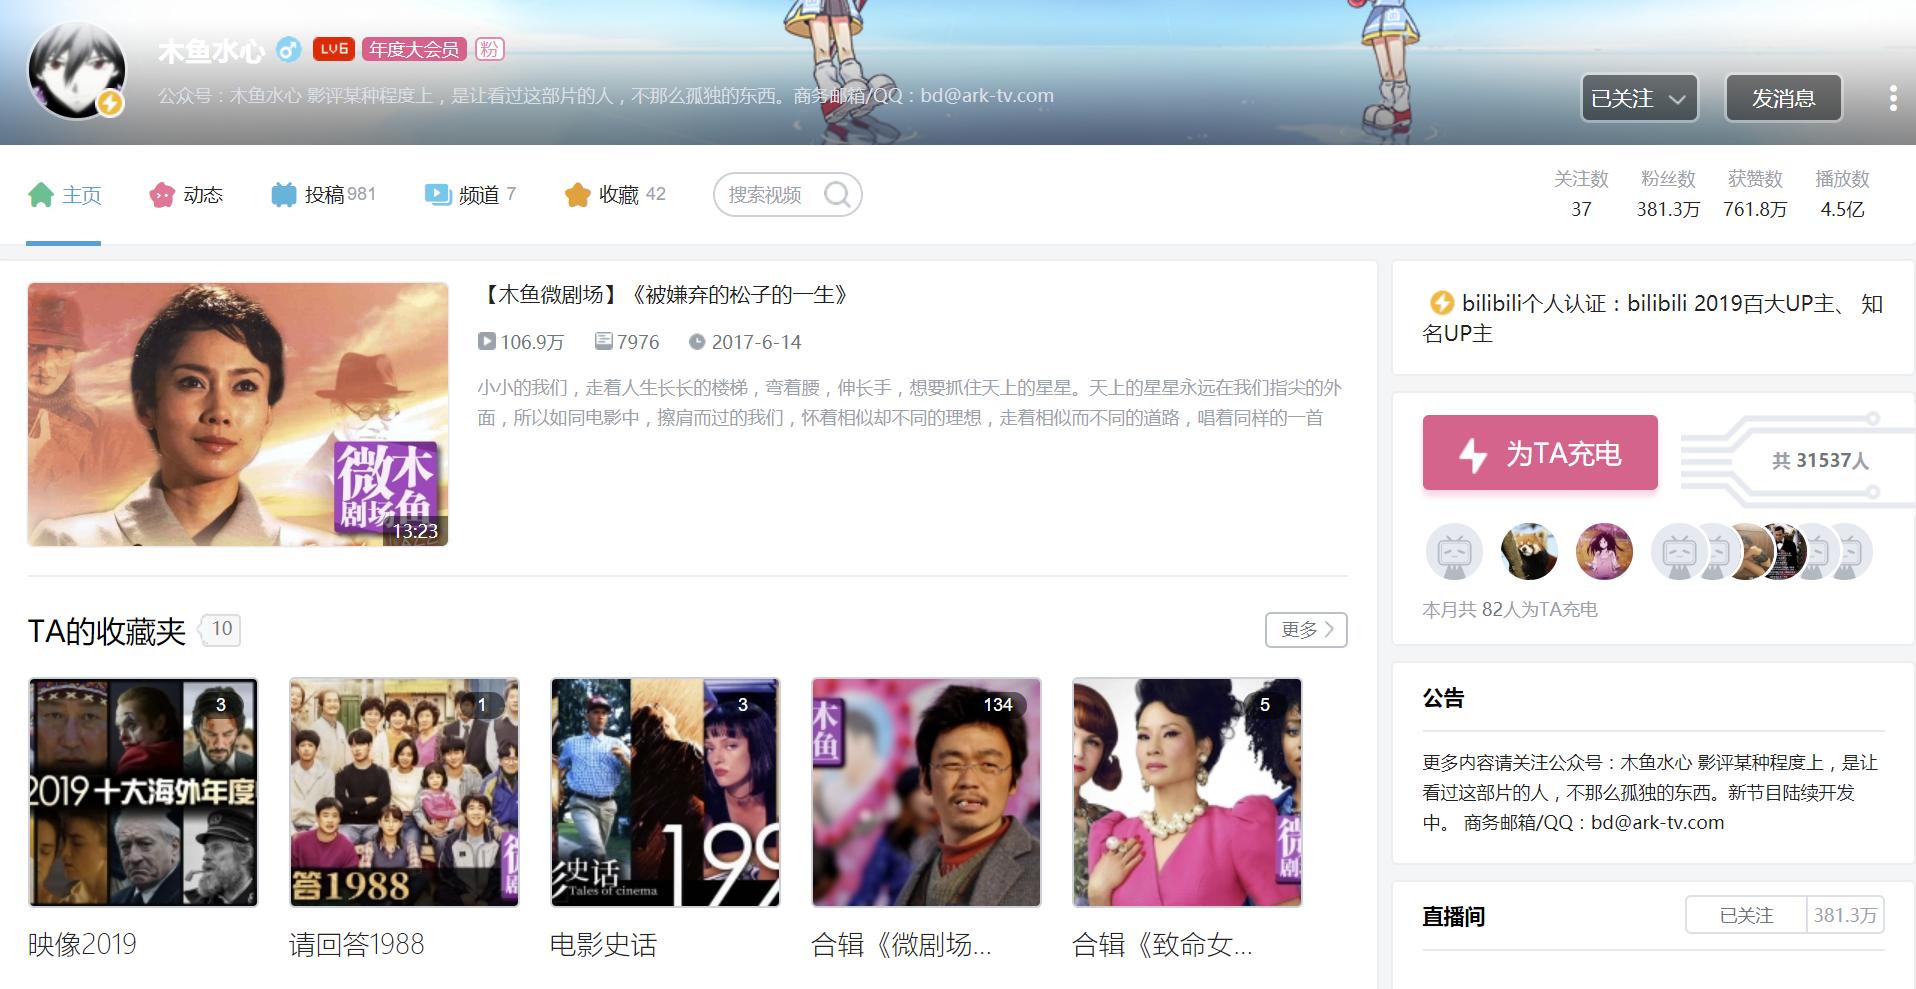Click the 频道 channels icon
The image size is (1916, 989).
coord(437,194)
